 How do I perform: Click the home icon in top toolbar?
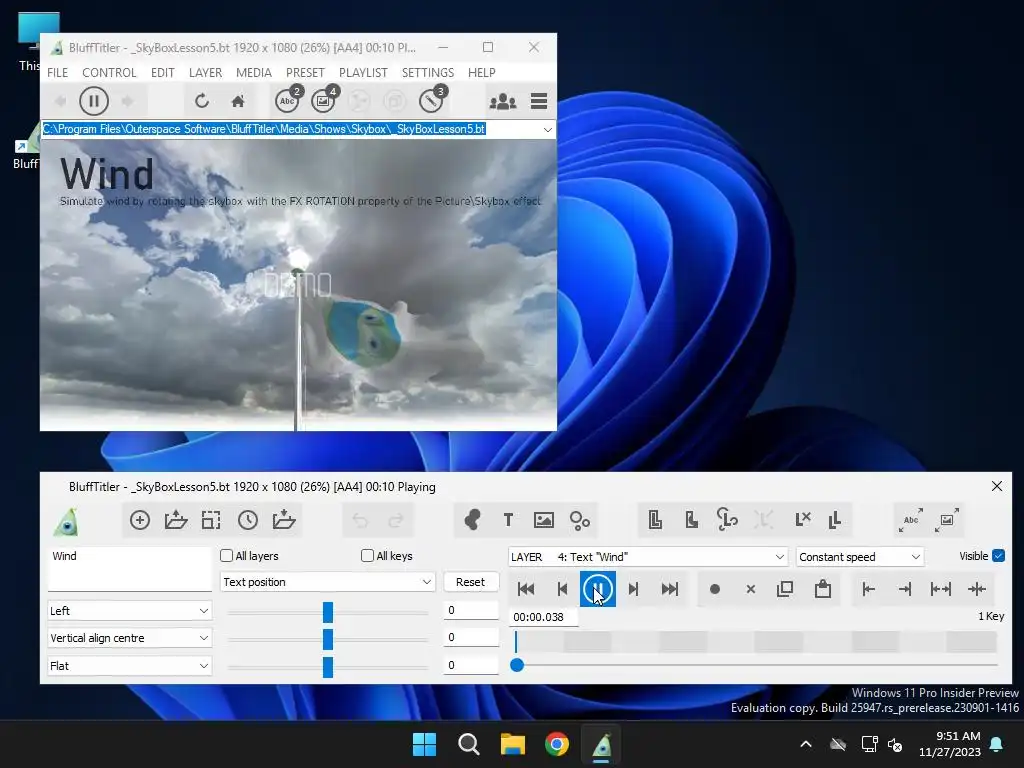coord(238,101)
